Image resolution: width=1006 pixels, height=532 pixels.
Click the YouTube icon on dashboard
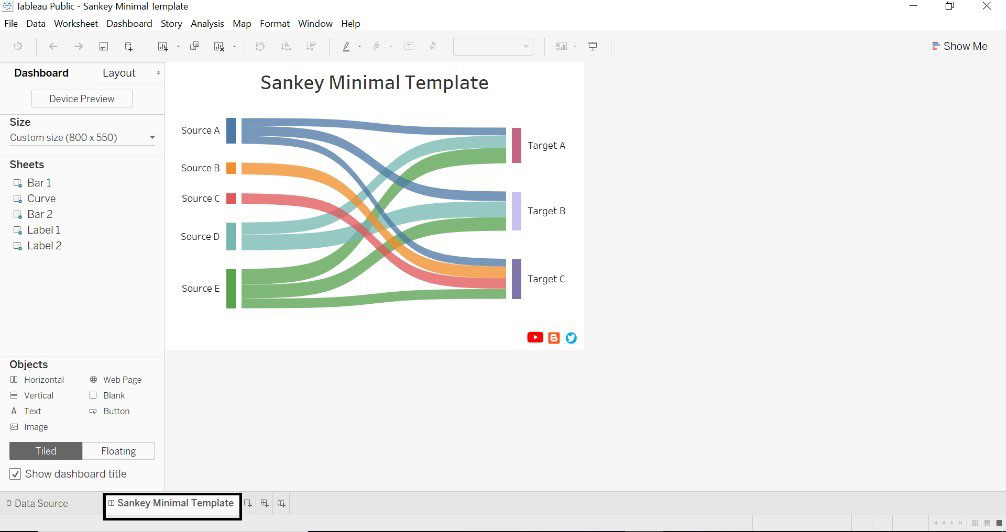(x=535, y=338)
